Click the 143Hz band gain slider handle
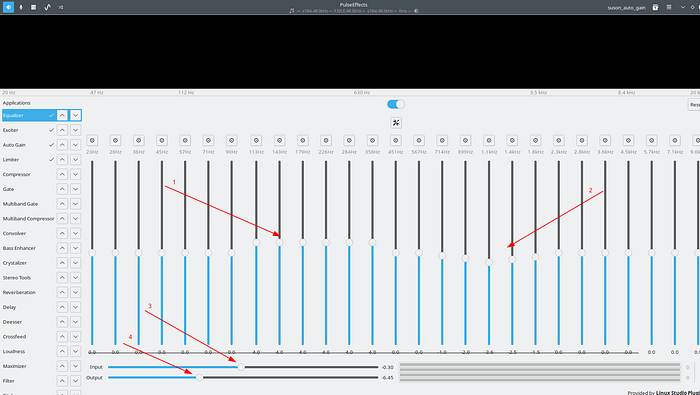Viewport: 700px width, 395px height. pos(279,242)
